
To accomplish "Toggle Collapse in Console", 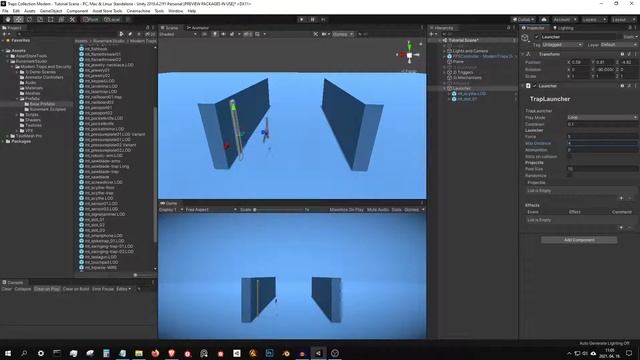I will click(x=23, y=289).
